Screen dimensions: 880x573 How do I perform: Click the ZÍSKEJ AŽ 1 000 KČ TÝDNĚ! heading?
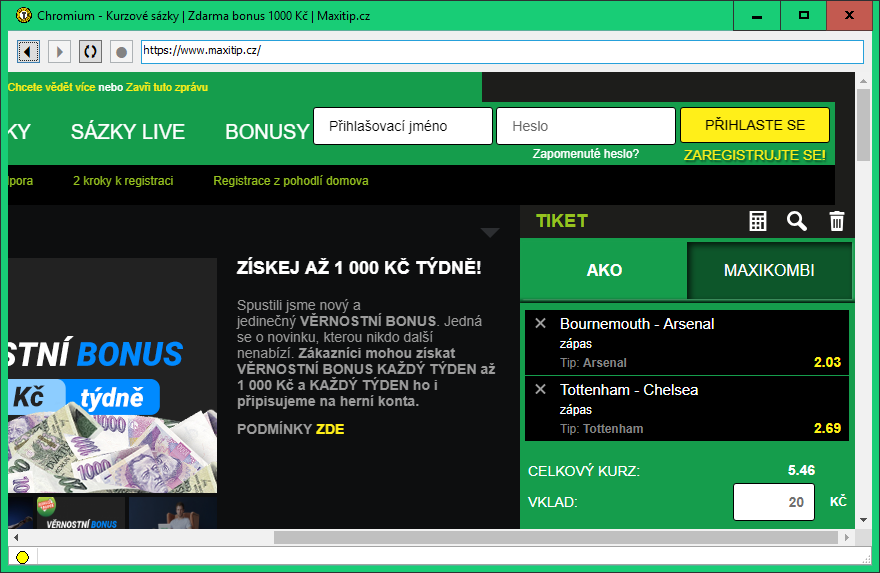point(359,268)
